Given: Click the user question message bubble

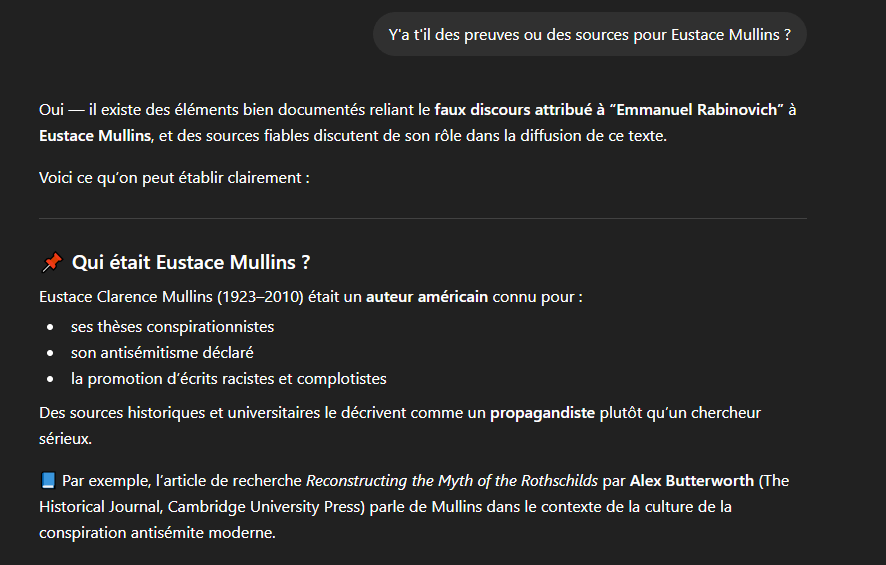Looking at the screenshot, I should click(590, 34).
